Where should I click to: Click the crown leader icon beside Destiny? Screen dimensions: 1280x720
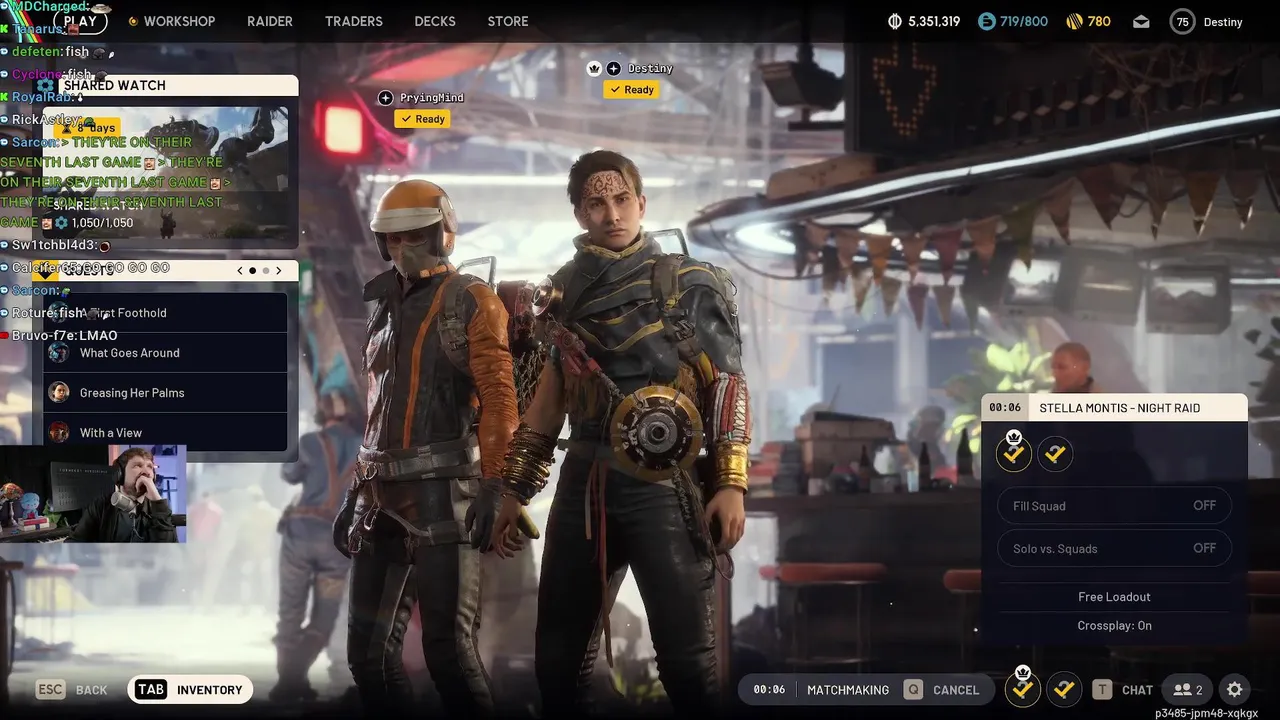click(594, 68)
